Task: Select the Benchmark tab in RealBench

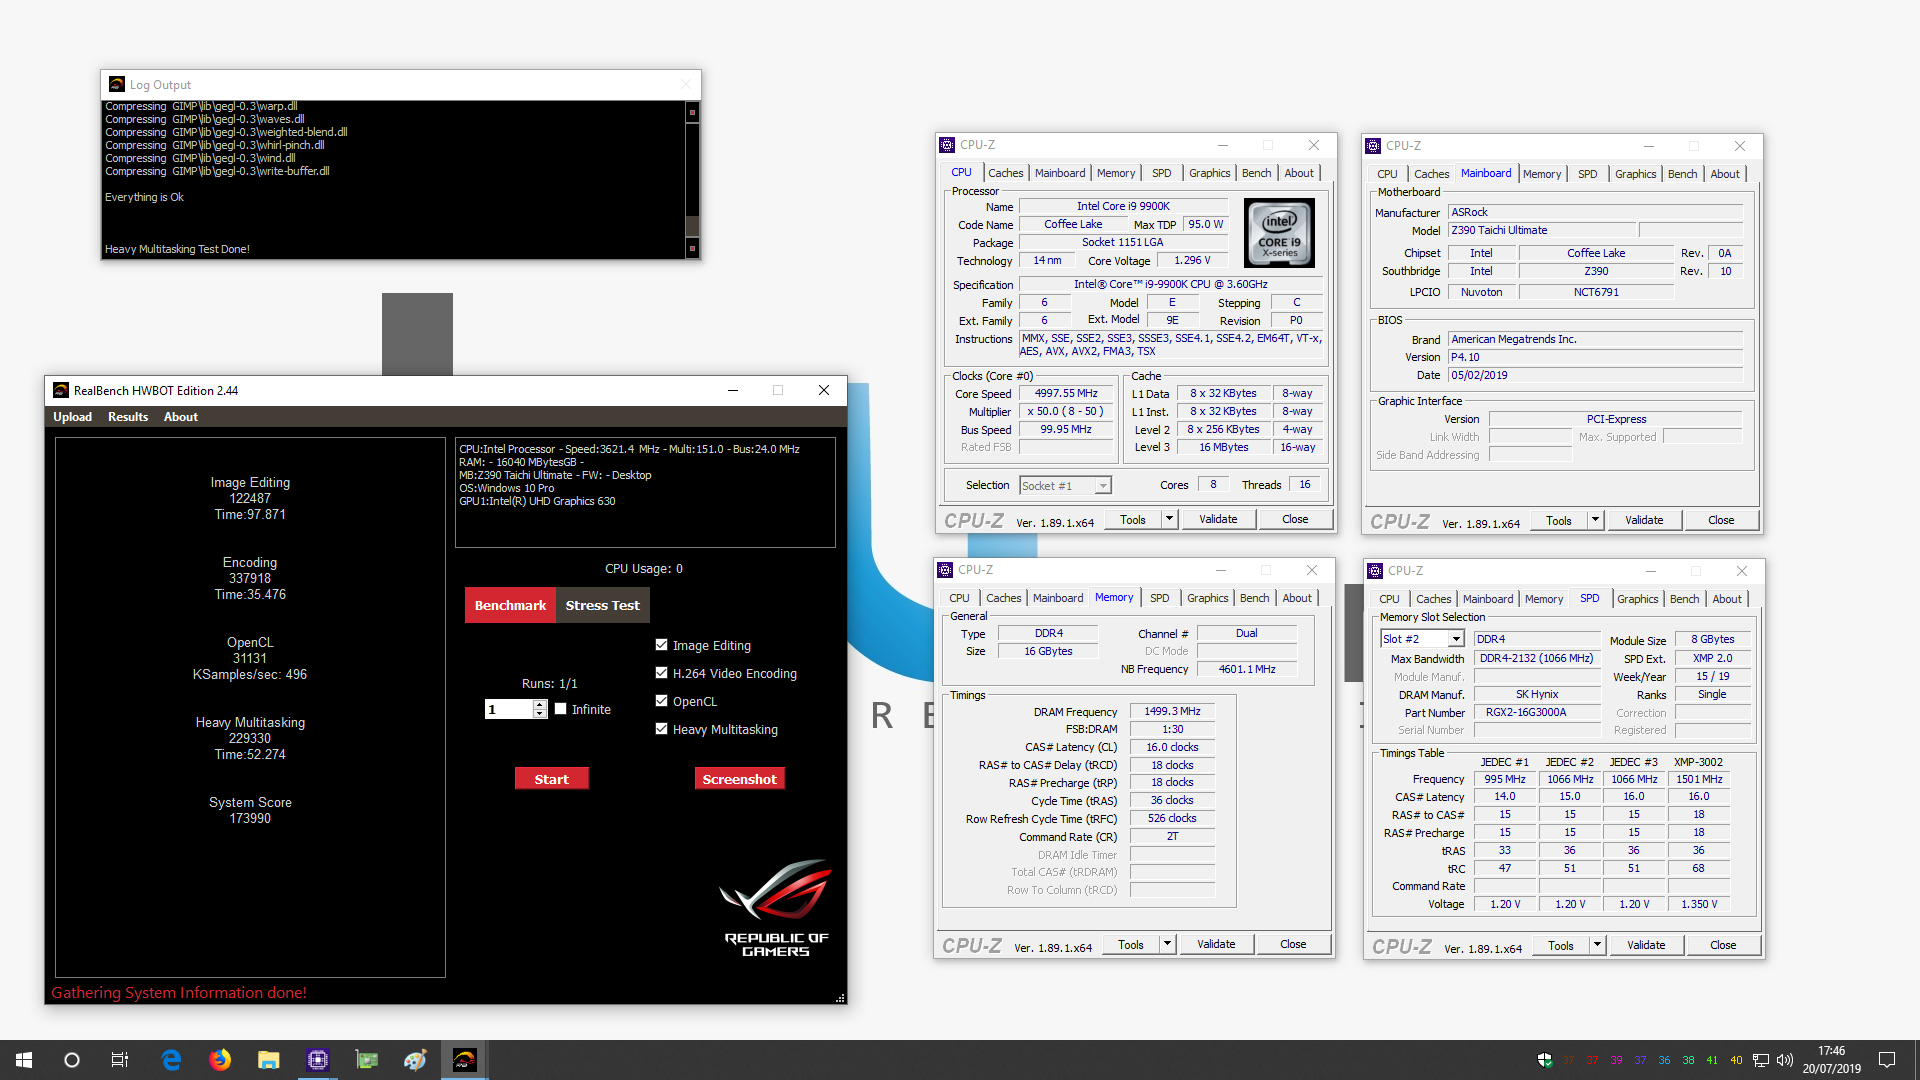Action: coord(510,605)
